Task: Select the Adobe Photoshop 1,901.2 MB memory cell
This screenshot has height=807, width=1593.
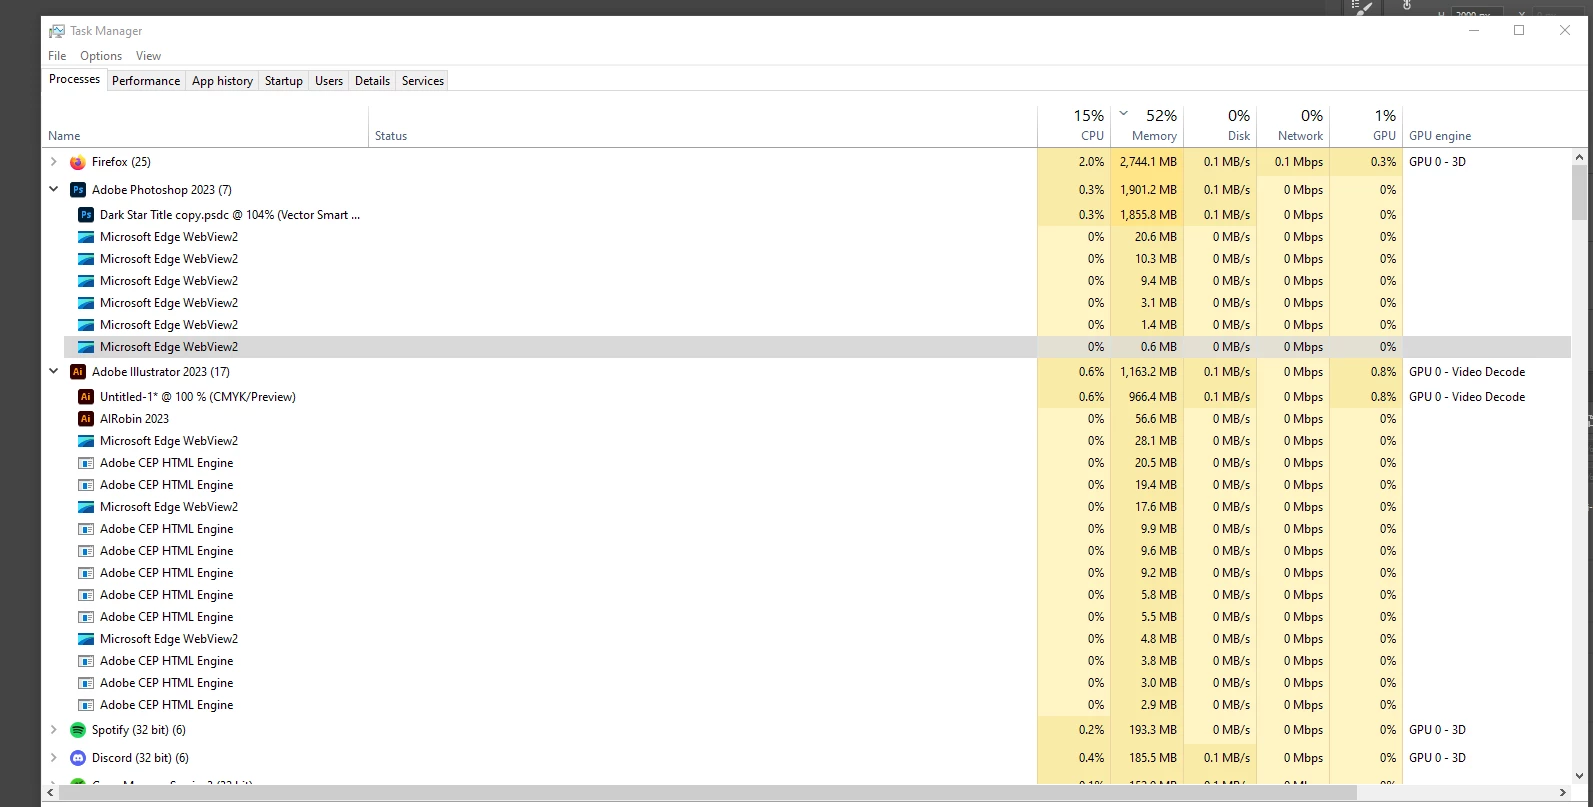Action: click(x=1147, y=190)
